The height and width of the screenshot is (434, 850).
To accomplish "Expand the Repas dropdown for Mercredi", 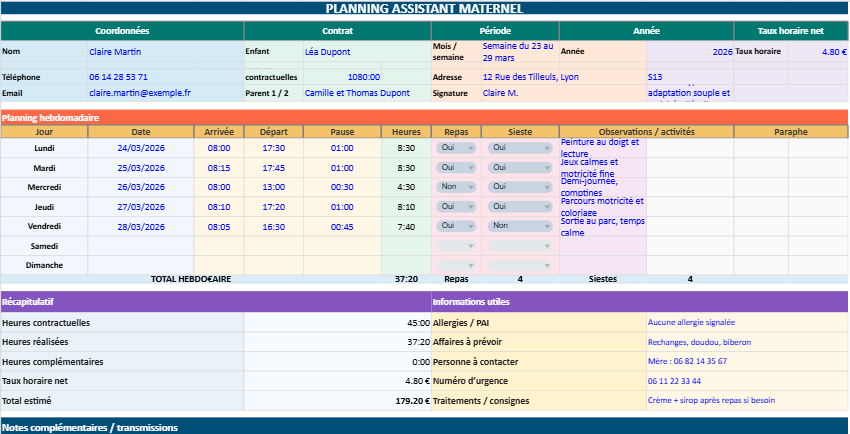I will point(456,187).
